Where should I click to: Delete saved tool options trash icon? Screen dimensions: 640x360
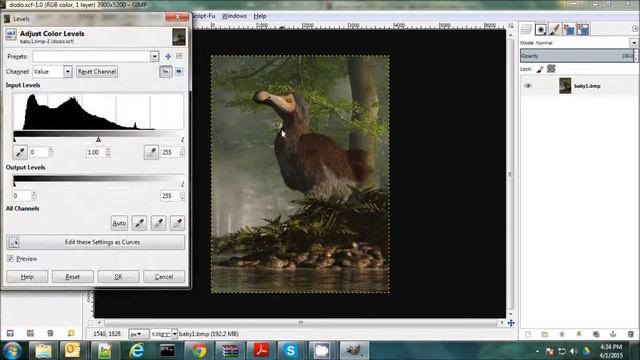point(50,333)
